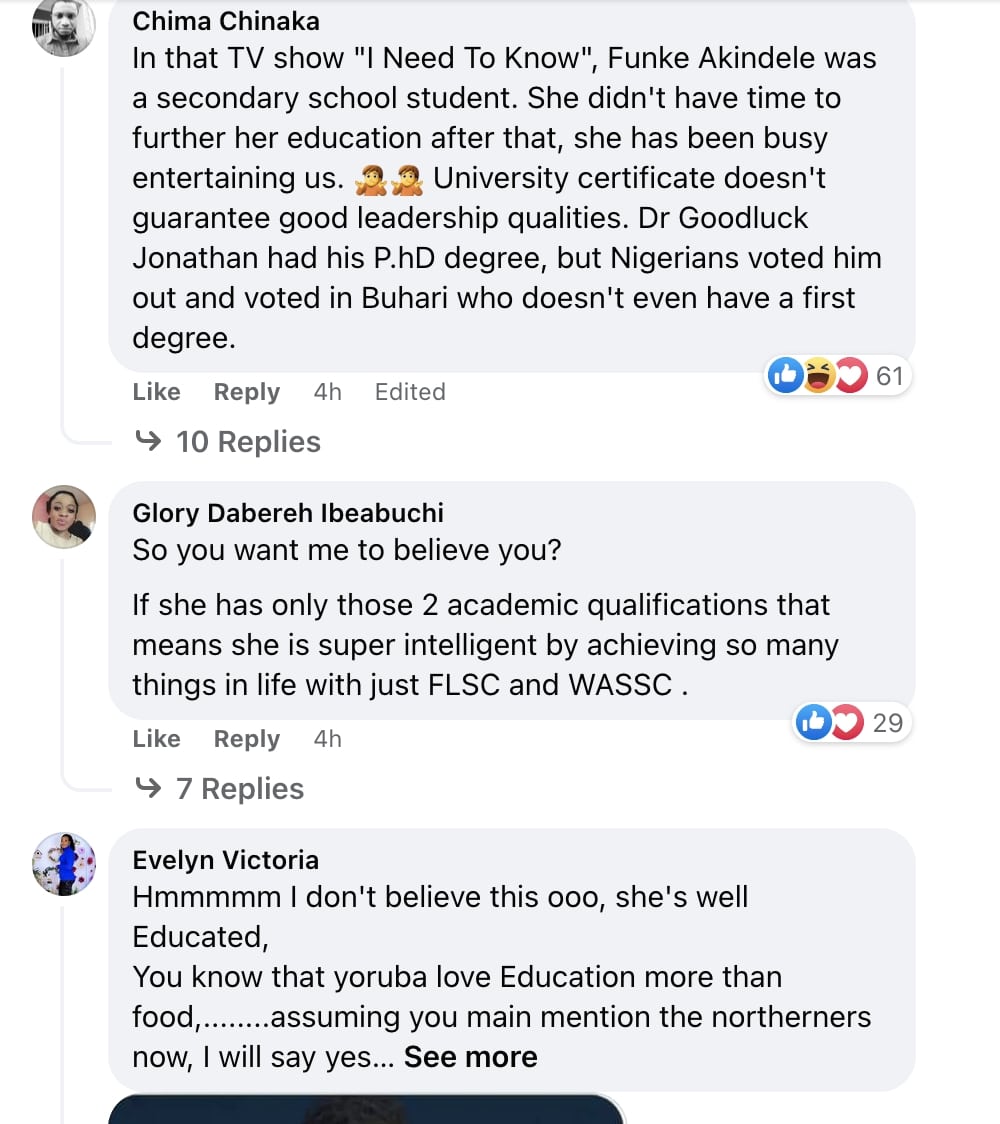Reply to Chima Chinaka's comment
Image resolution: width=1000 pixels, height=1124 pixels.
pyautogui.click(x=247, y=392)
